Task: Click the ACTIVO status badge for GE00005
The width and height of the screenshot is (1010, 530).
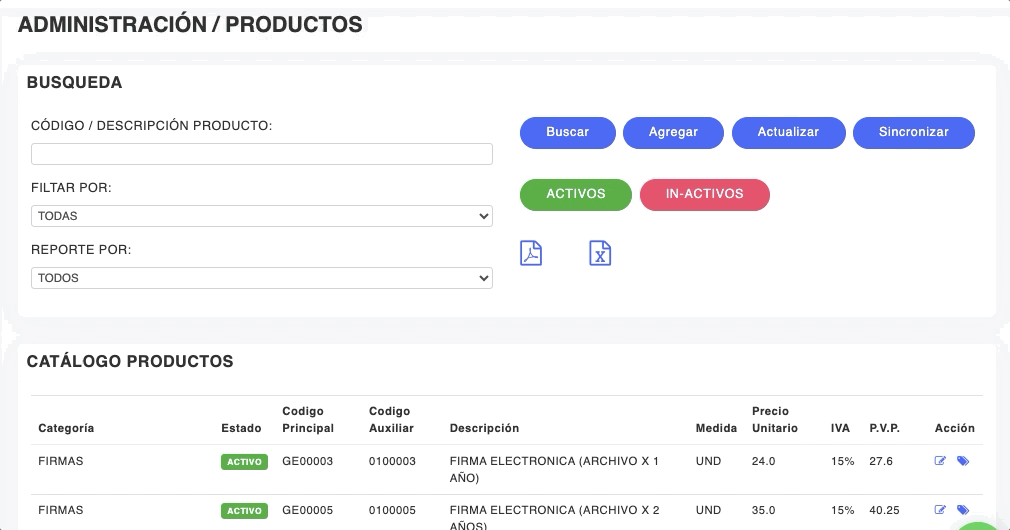Action: pyautogui.click(x=244, y=511)
